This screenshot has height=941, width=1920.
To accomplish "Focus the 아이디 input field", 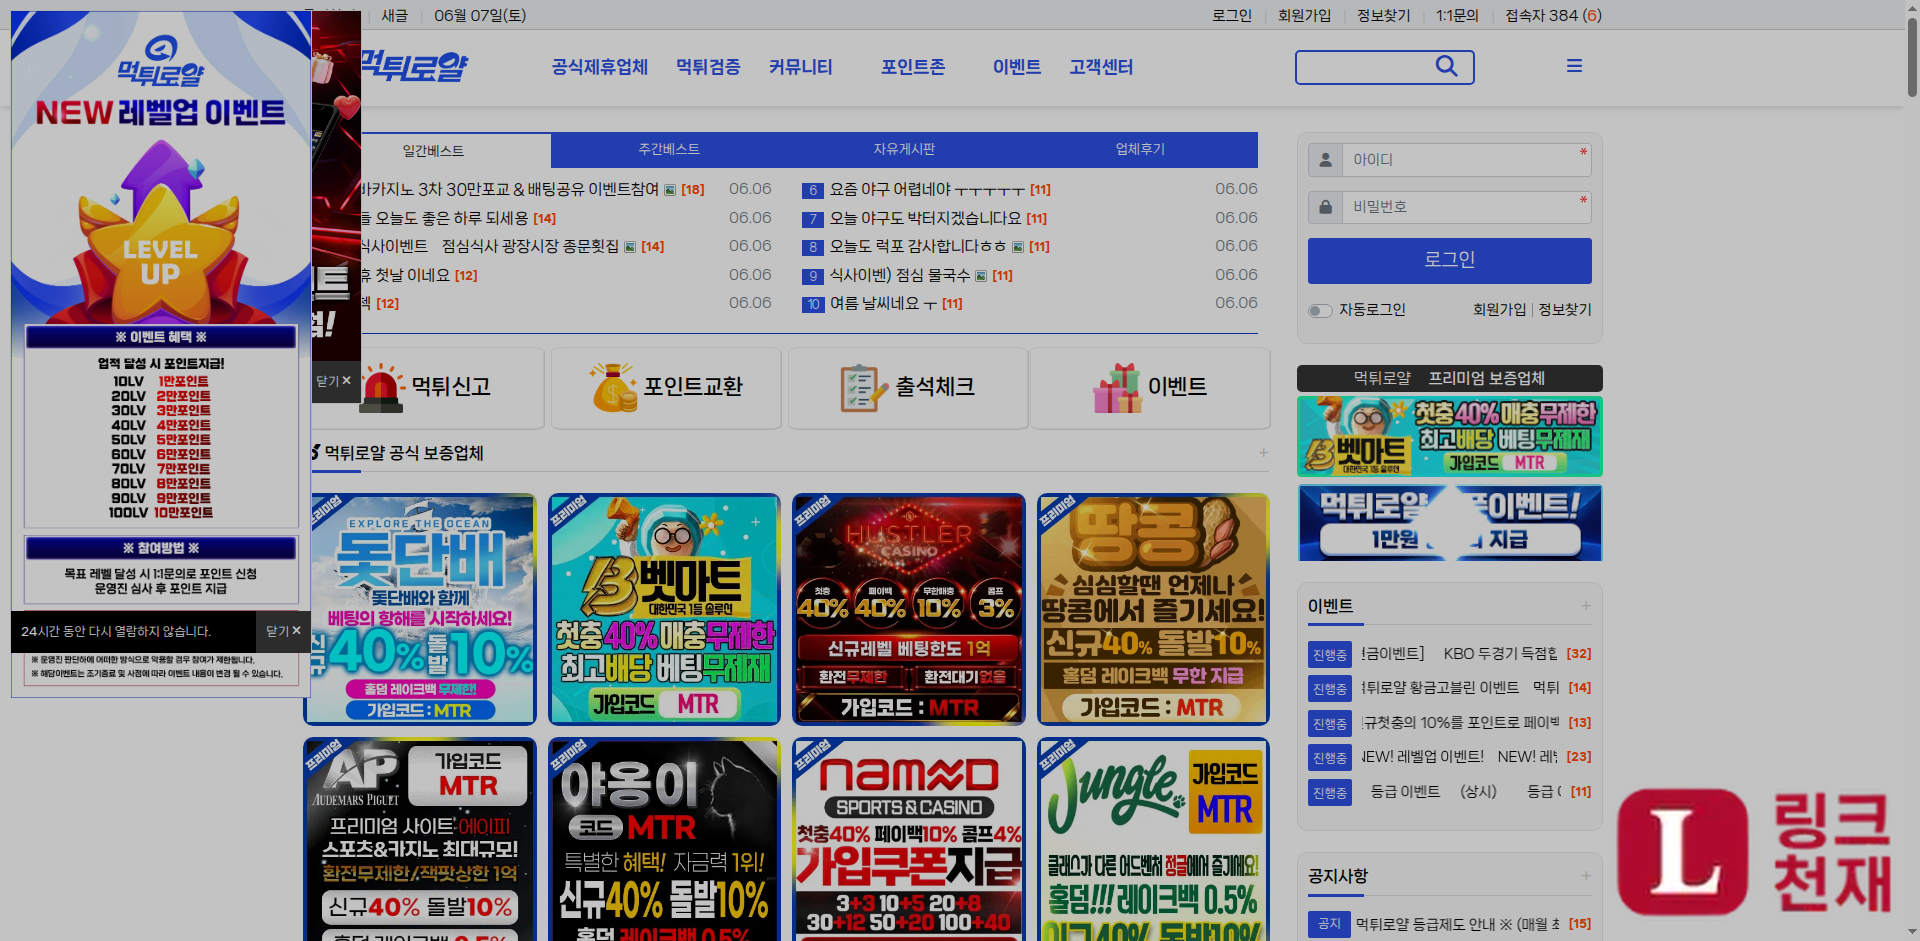I will [1466, 160].
